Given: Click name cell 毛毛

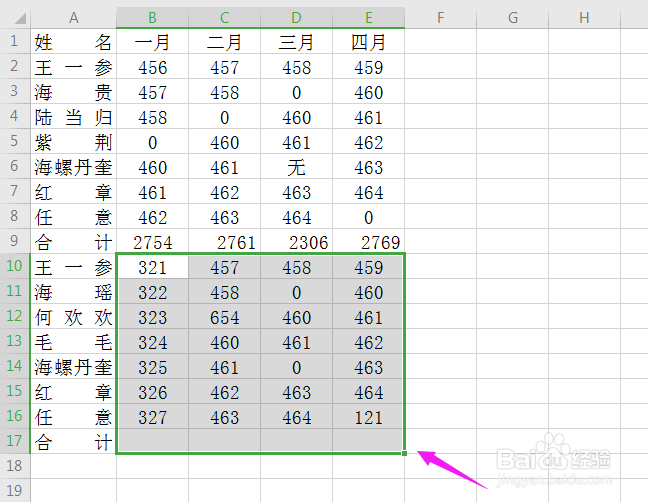Looking at the screenshot, I should tap(74, 342).
